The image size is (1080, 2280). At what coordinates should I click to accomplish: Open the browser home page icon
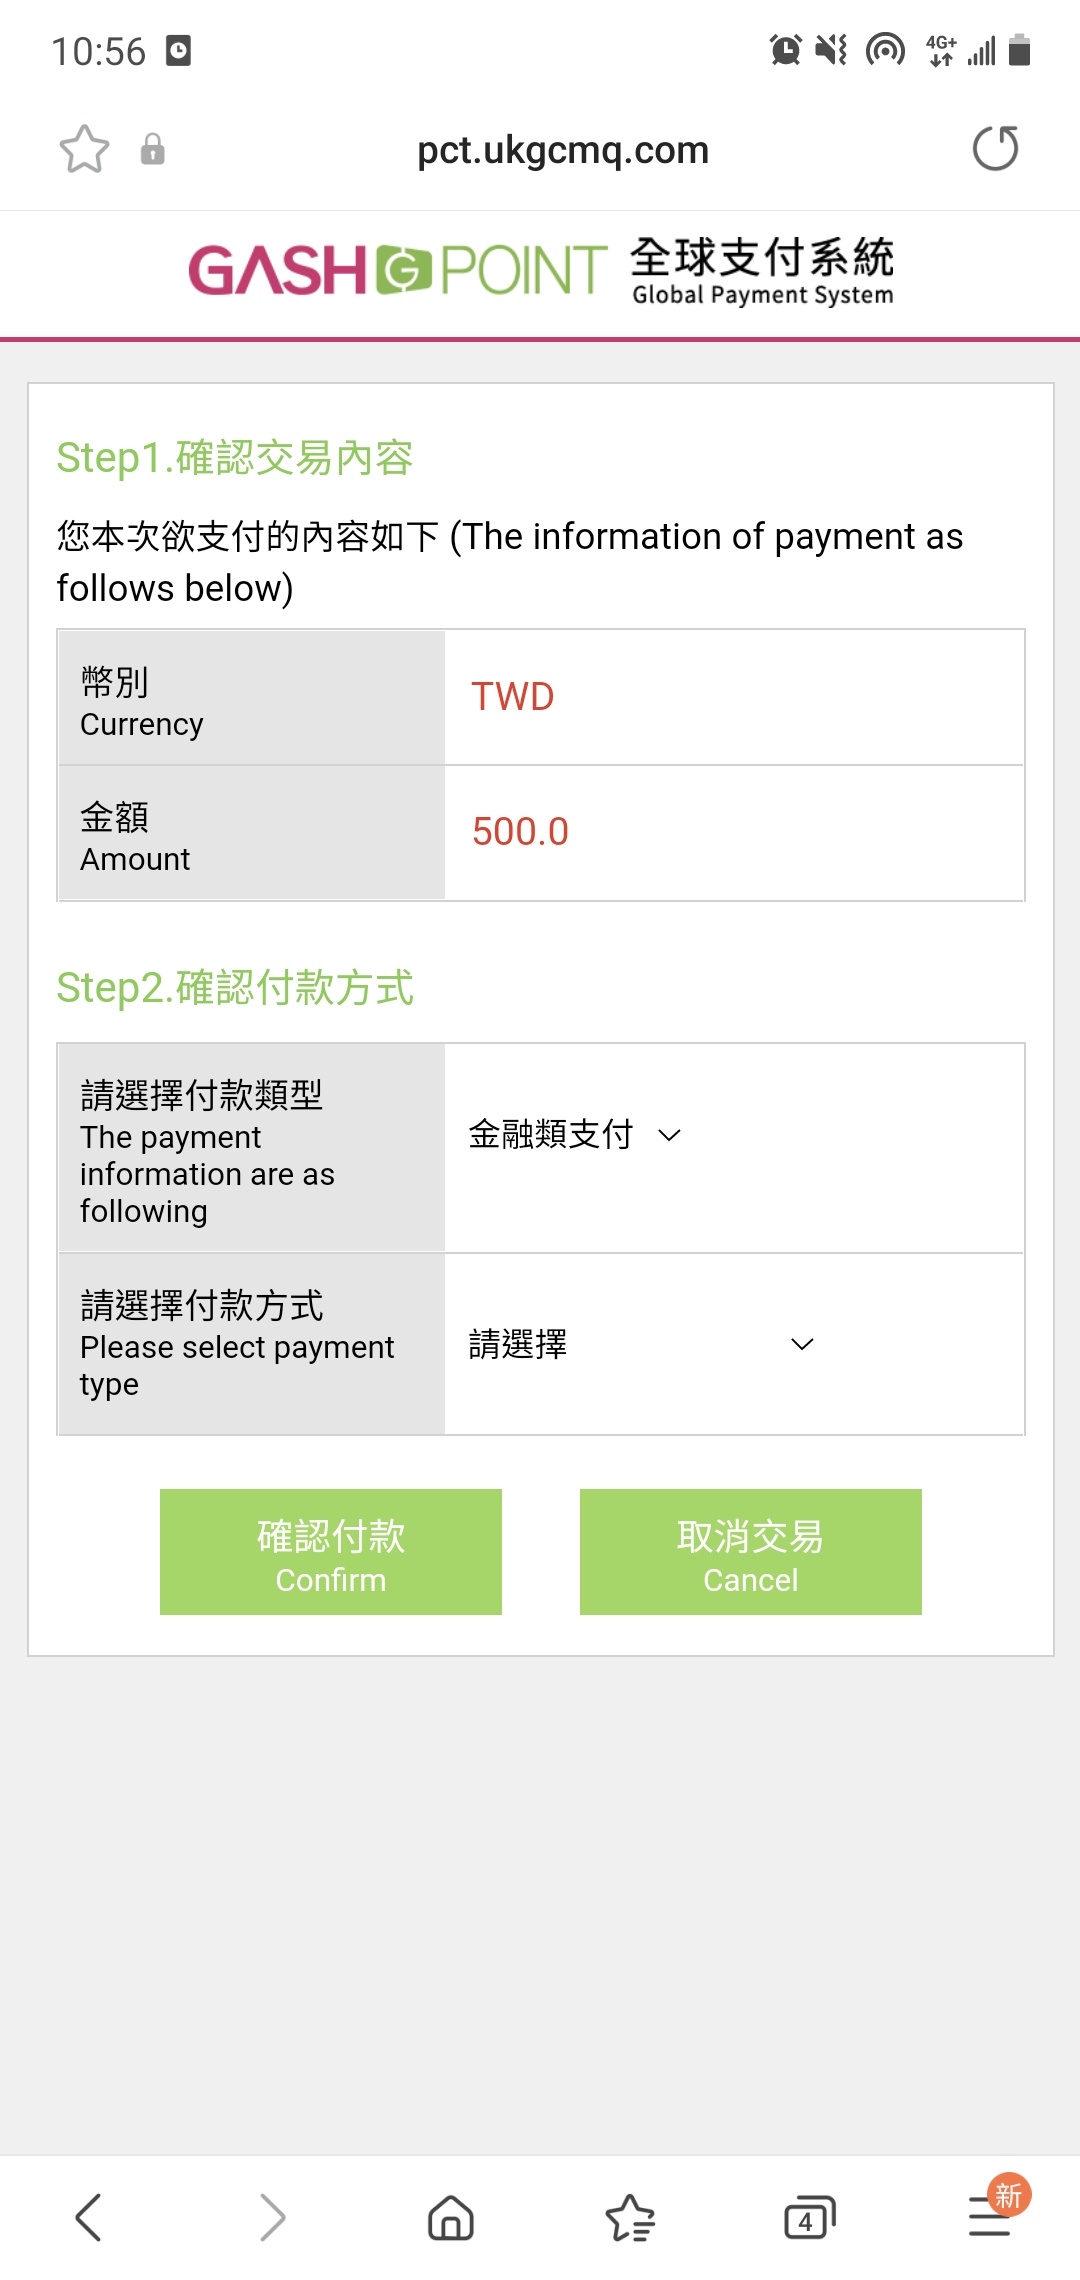(x=450, y=2217)
